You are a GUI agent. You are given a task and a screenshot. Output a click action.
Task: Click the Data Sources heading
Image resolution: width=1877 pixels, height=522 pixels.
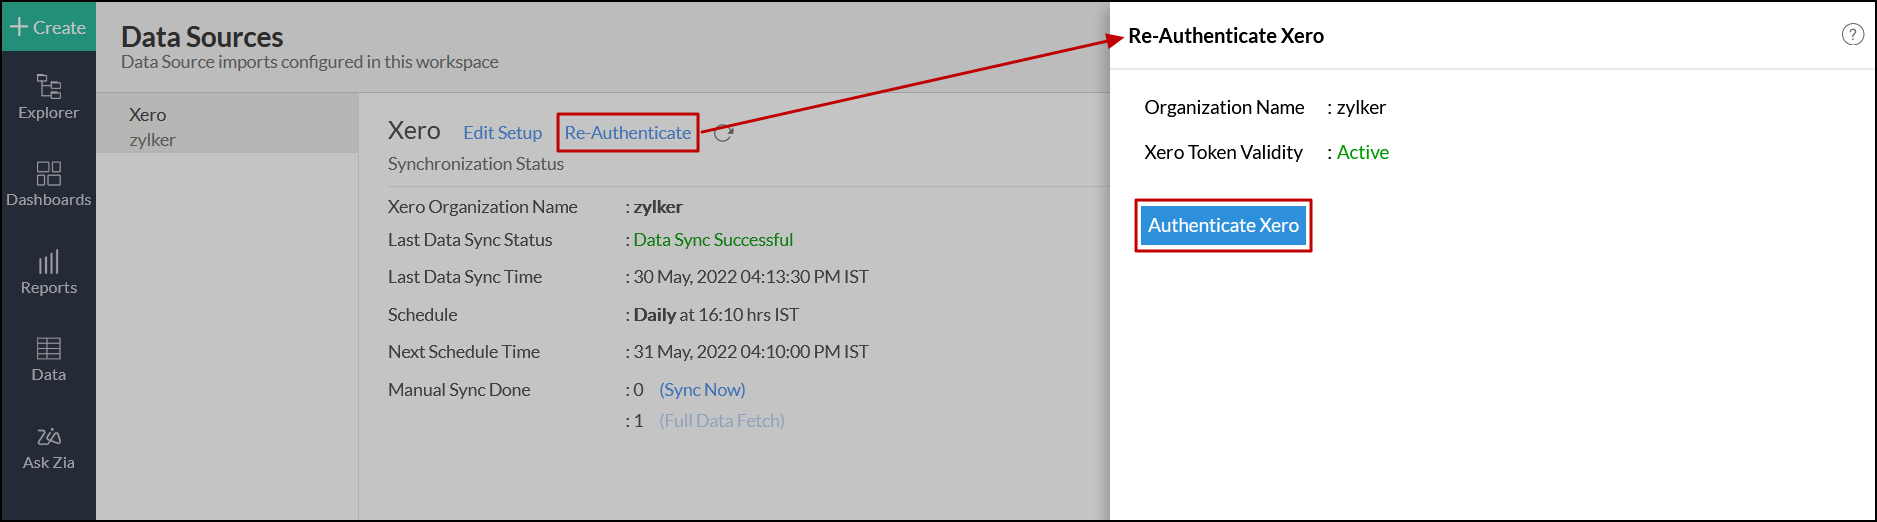click(202, 37)
